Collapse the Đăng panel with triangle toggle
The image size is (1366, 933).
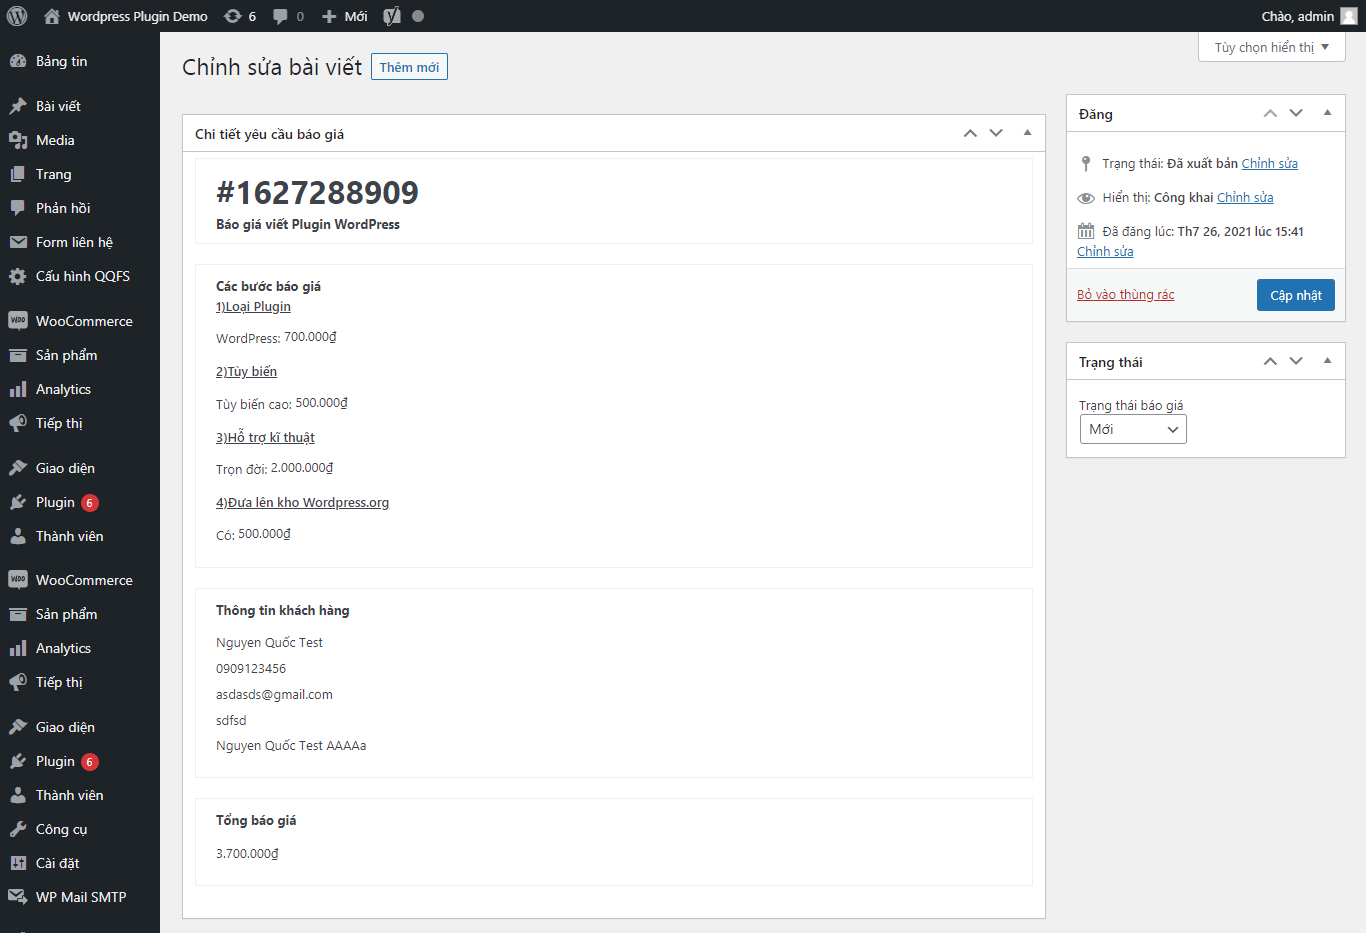tap(1327, 113)
